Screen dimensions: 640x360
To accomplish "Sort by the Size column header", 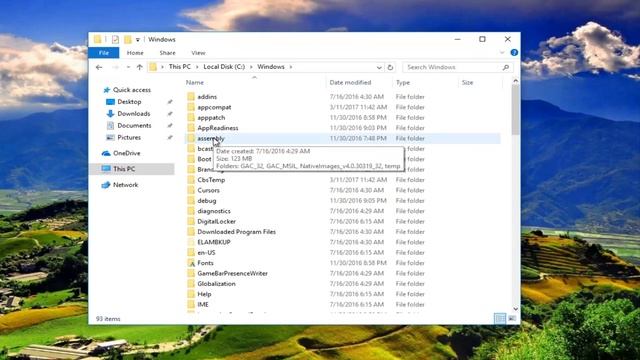I will point(467,82).
